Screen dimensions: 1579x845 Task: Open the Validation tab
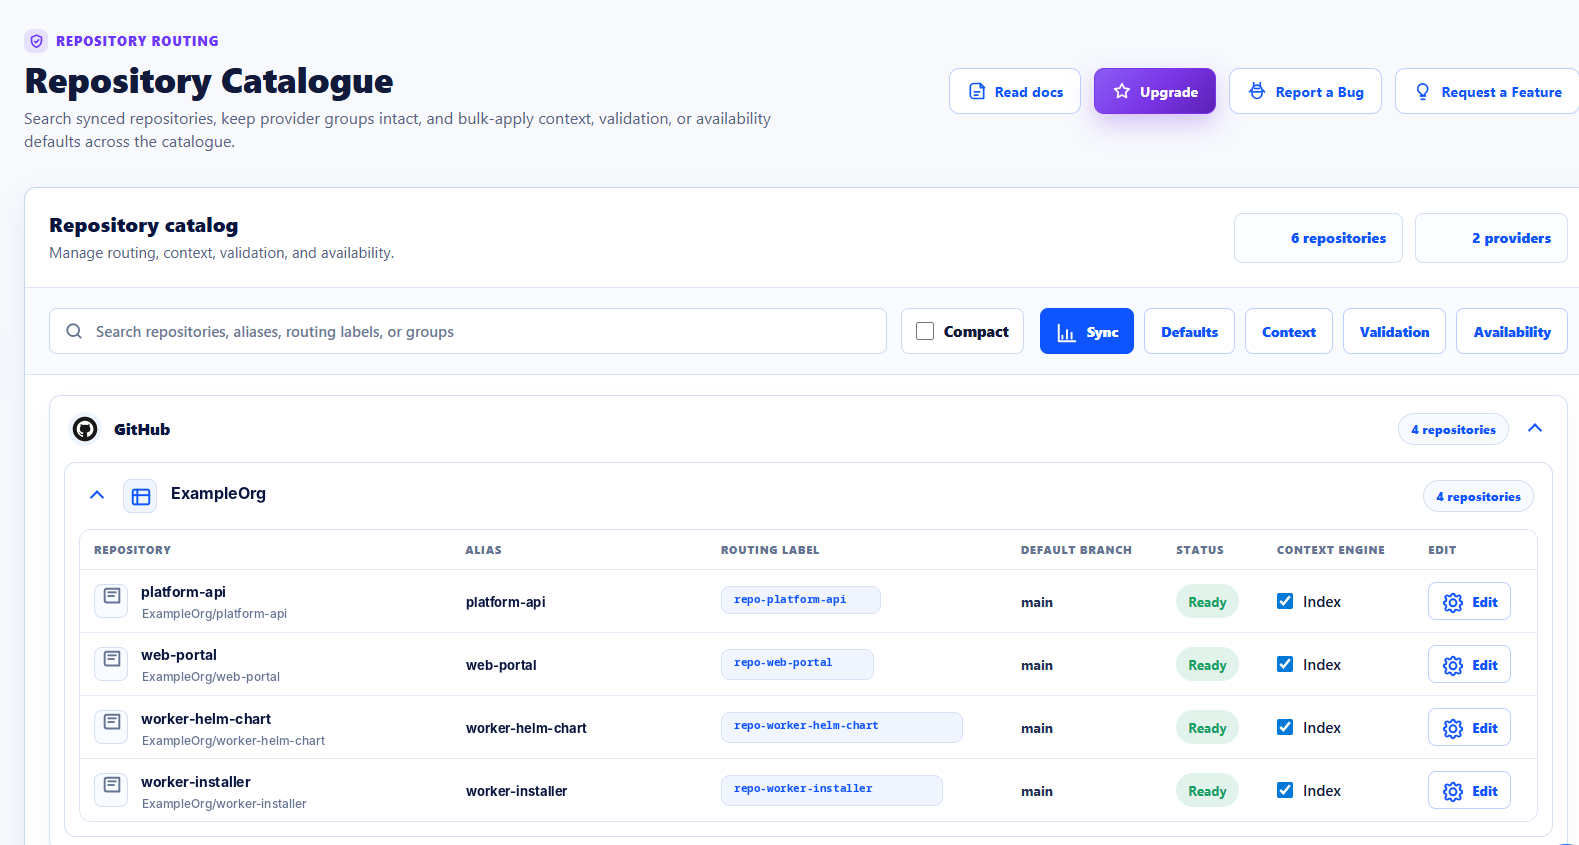pos(1394,331)
